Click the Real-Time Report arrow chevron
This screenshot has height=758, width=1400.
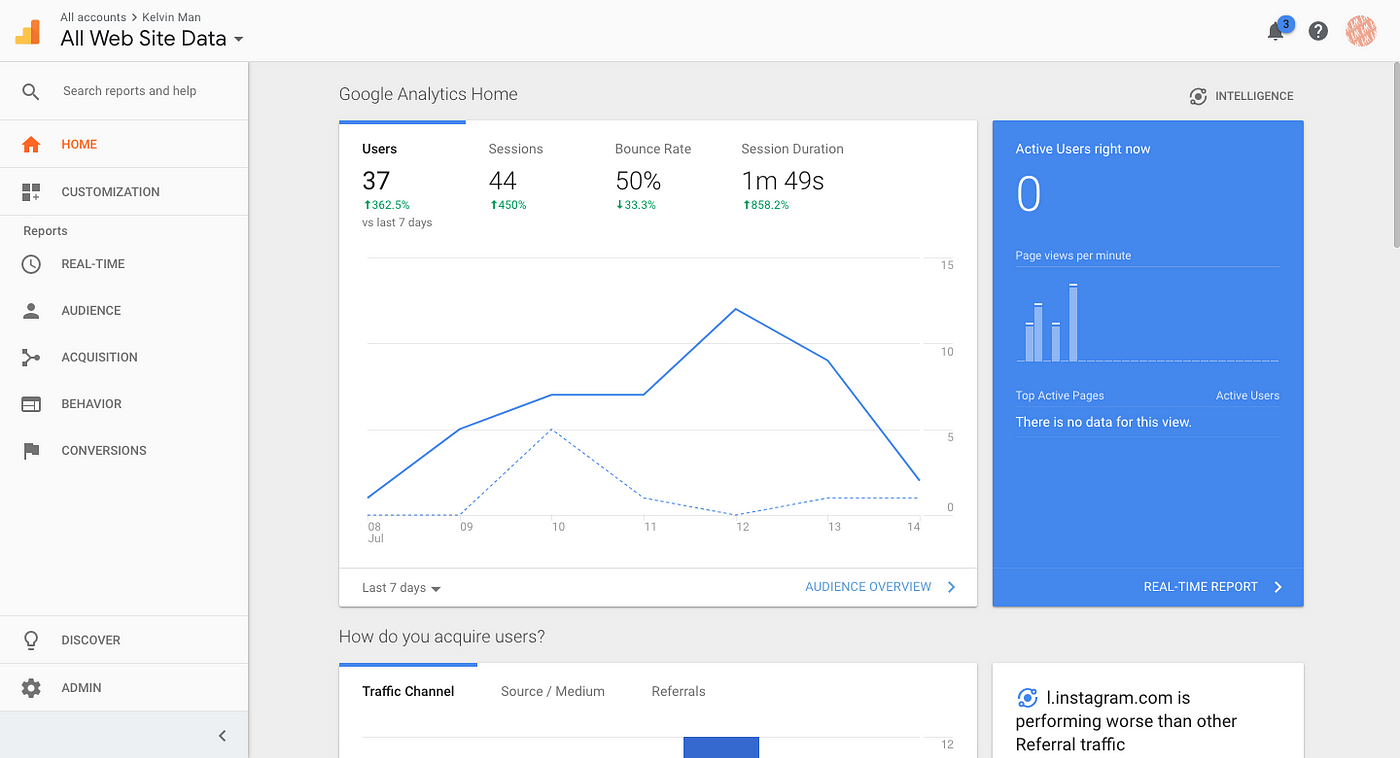[x=1278, y=587]
